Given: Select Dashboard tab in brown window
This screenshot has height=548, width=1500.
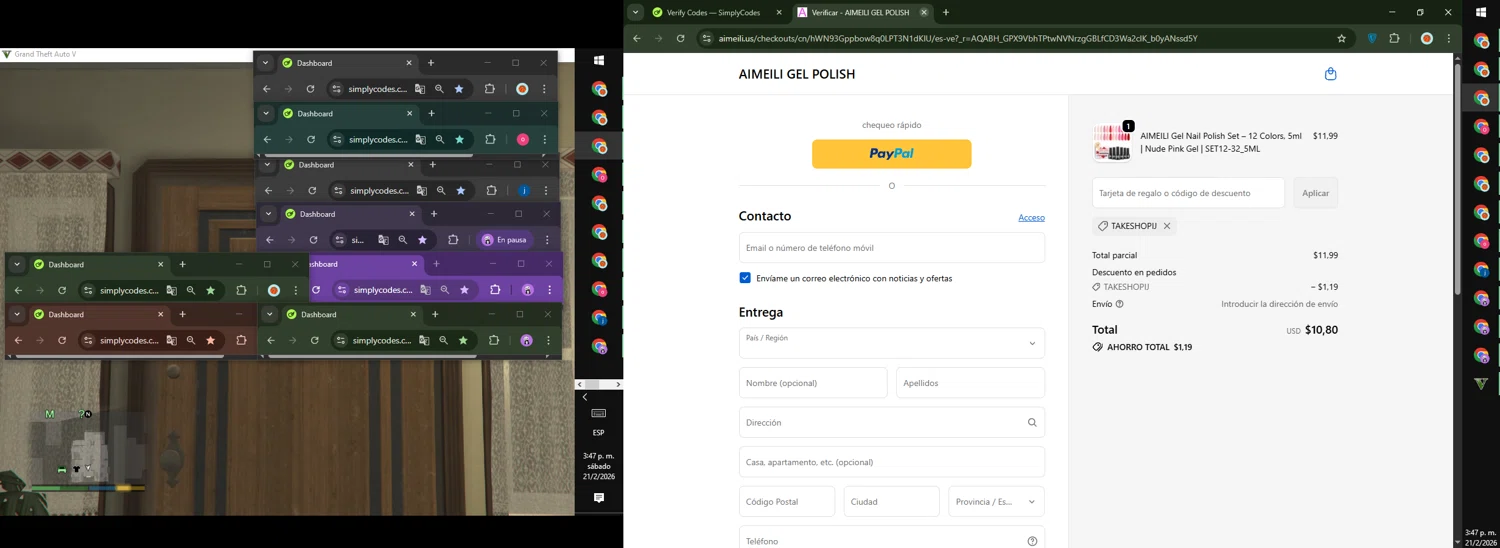Looking at the screenshot, I should (98, 315).
